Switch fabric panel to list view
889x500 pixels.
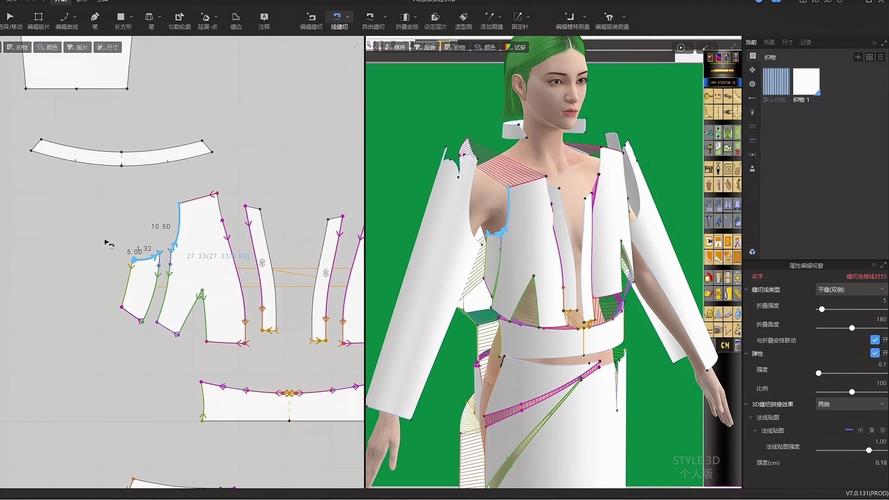pos(880,57)
